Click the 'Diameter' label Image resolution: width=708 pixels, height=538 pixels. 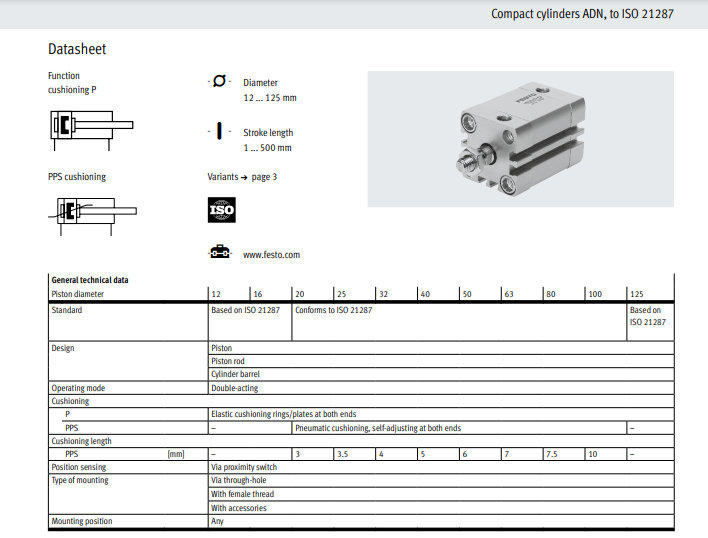[261, 83]
